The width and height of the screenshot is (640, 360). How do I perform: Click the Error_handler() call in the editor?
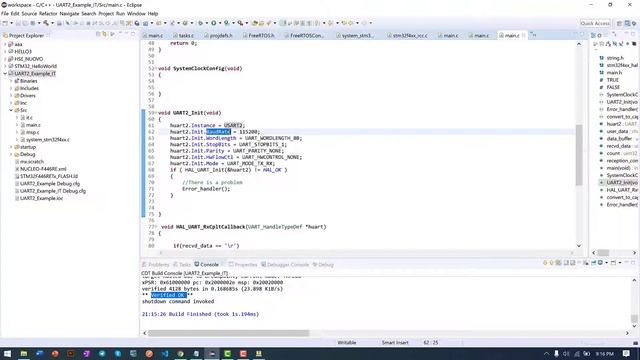206,189
